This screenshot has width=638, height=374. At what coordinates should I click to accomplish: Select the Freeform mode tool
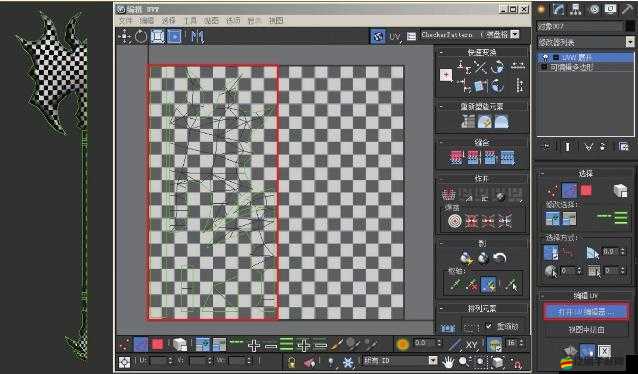tap(174, 37)
